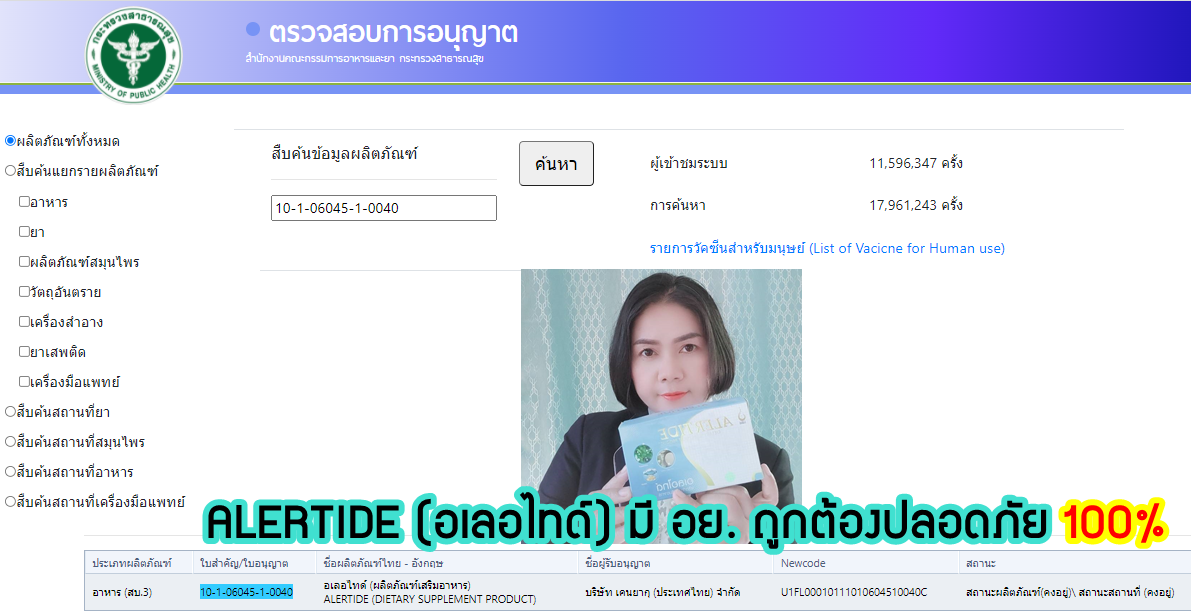The height and width of the screenshot is (616, 1191).
Task: Open the List of Vaccine for Human use link
Action: click(x=827, y=248)
